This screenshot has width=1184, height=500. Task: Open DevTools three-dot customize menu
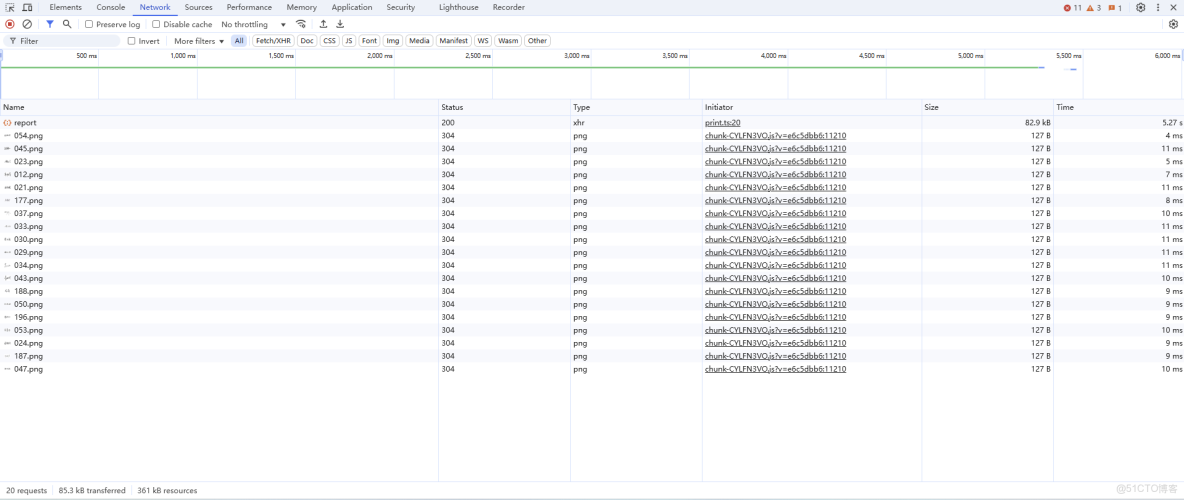click(x=1158, y=7)
